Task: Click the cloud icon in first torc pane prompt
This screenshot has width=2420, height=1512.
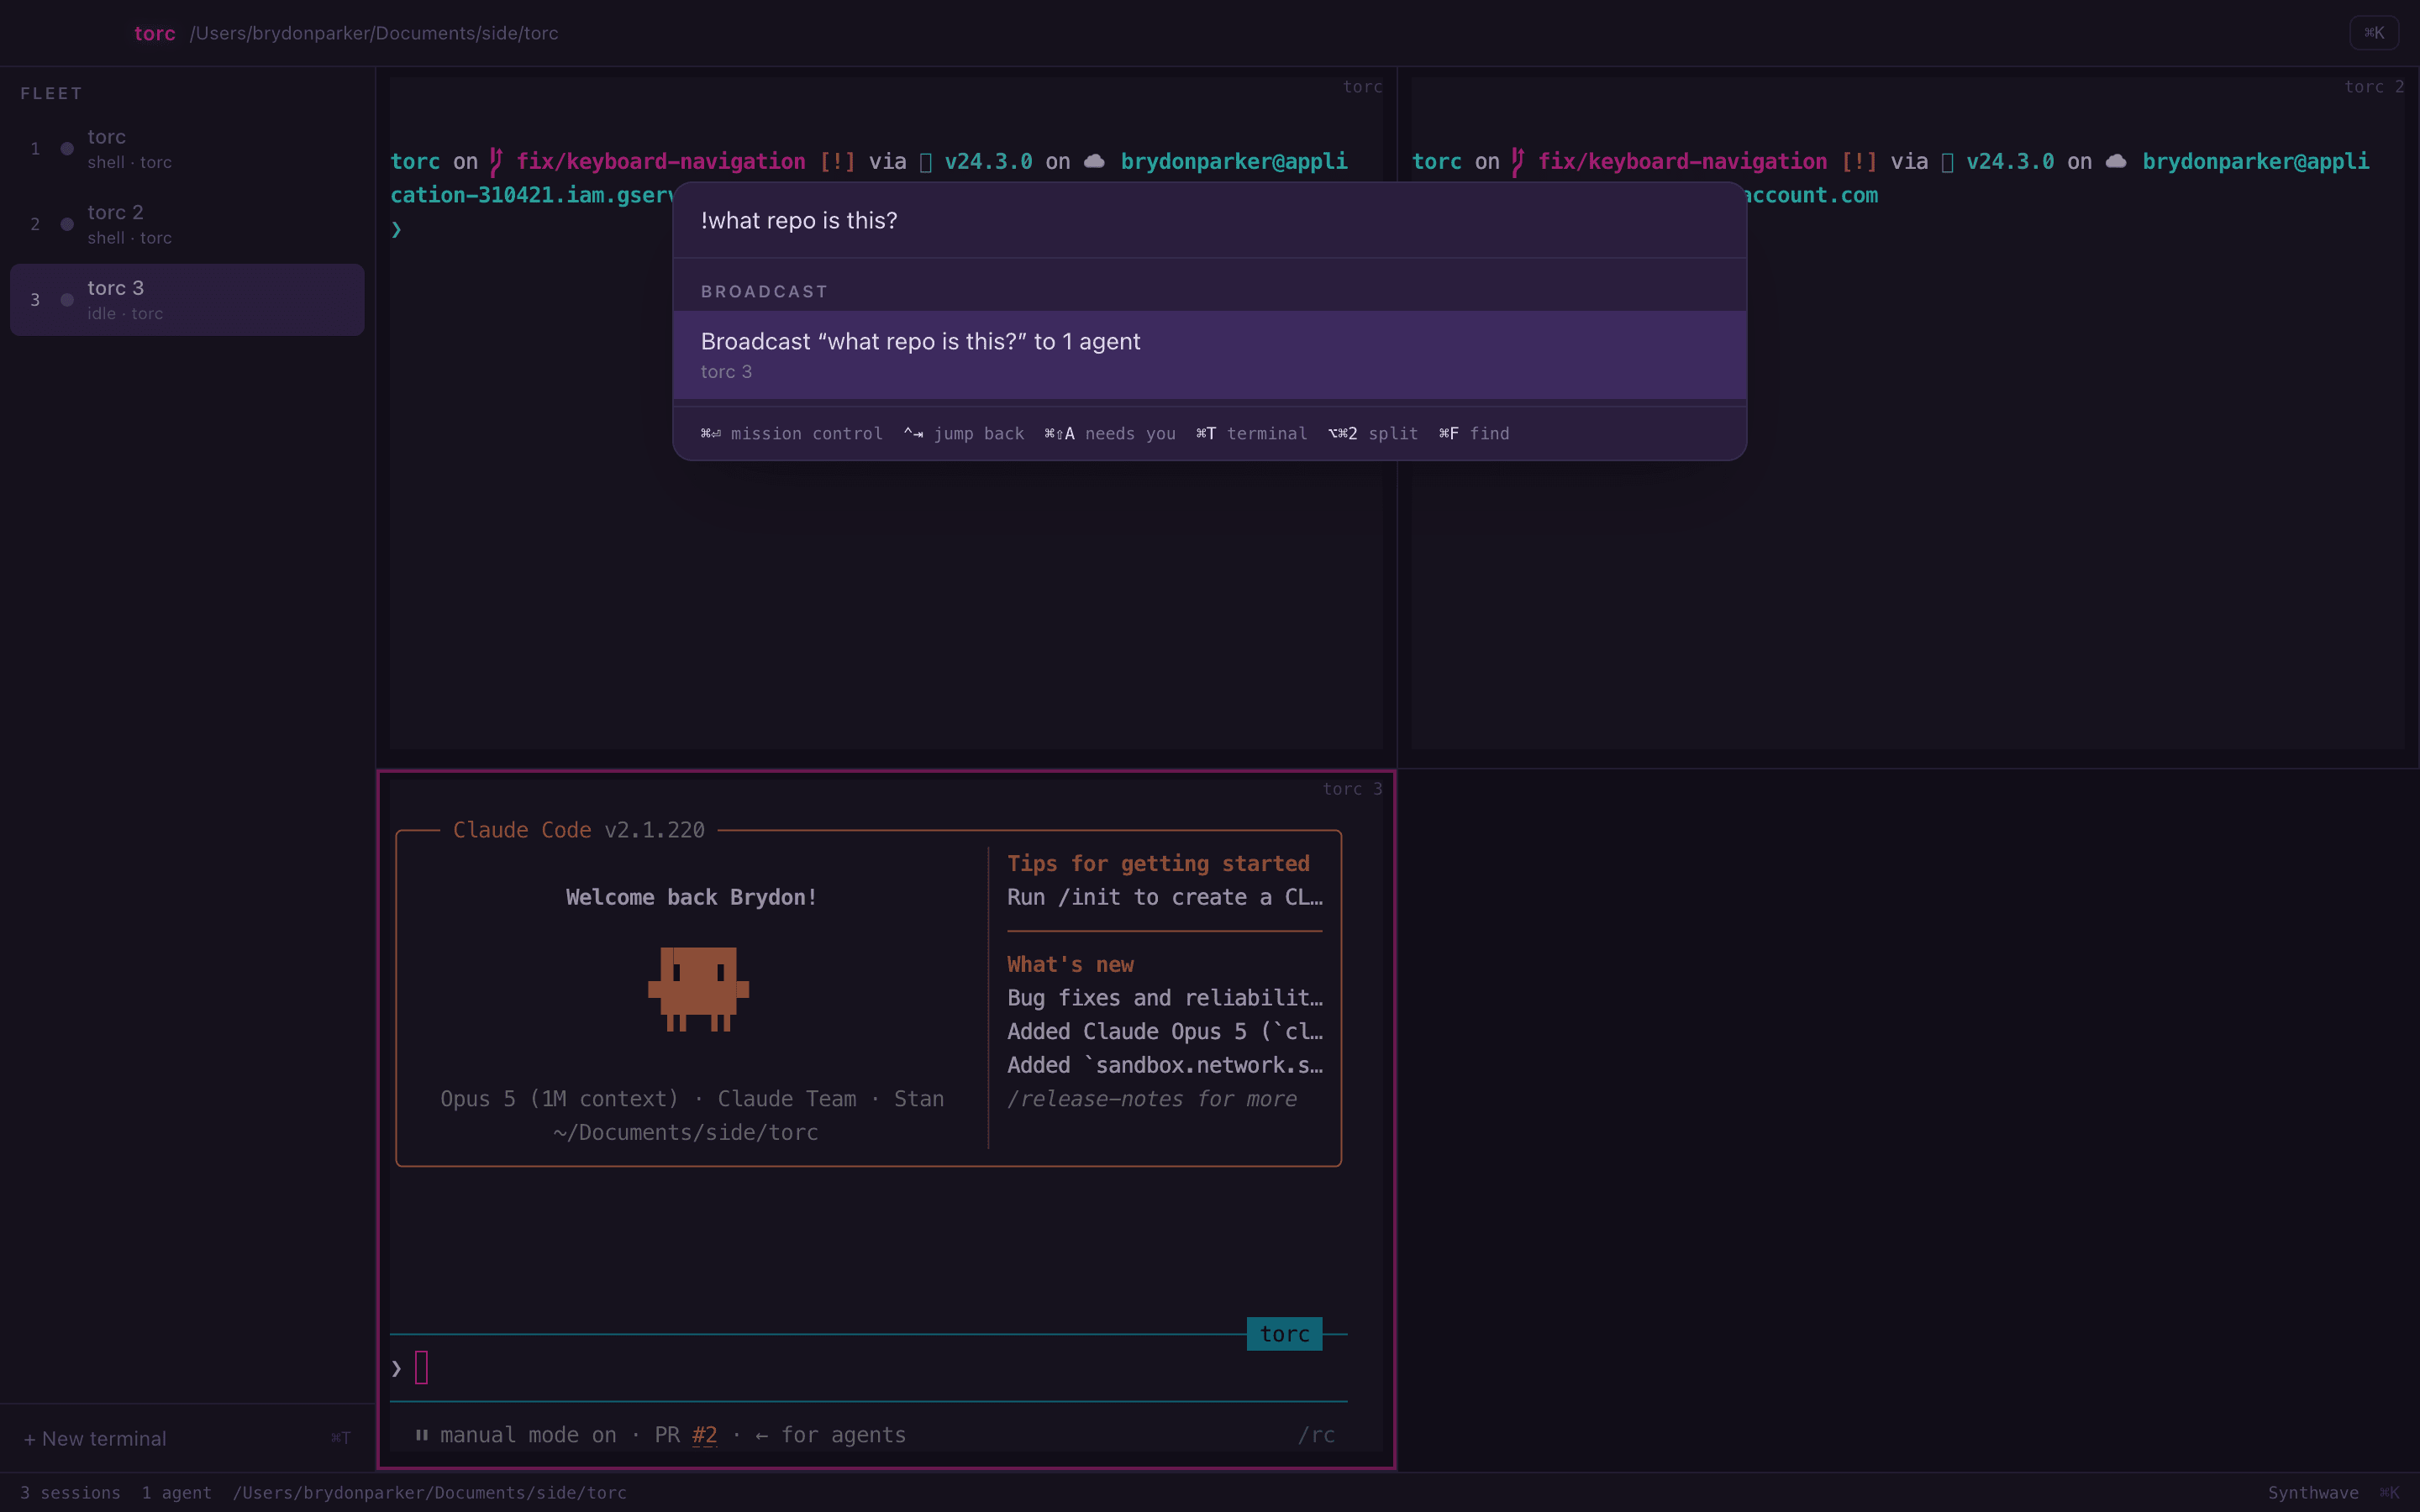Action: (x=1094, y=161)
